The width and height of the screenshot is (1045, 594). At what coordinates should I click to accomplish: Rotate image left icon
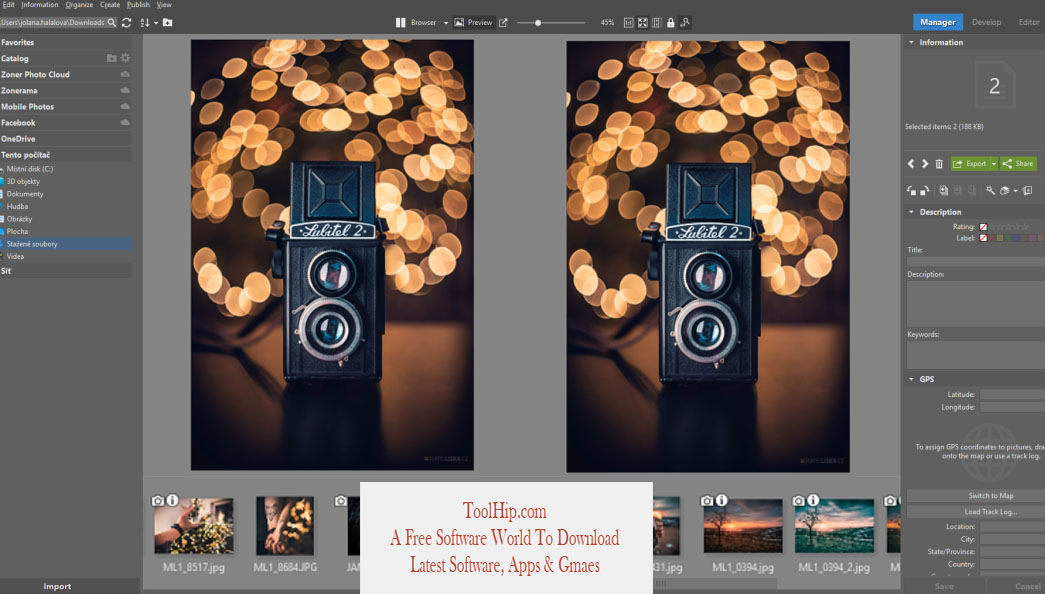pos(911,191)
